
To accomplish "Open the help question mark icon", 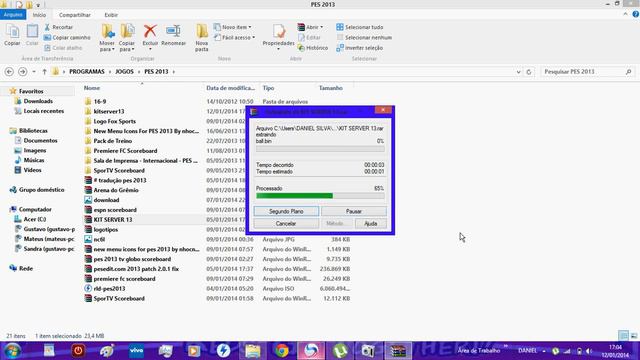I will 636,14.
